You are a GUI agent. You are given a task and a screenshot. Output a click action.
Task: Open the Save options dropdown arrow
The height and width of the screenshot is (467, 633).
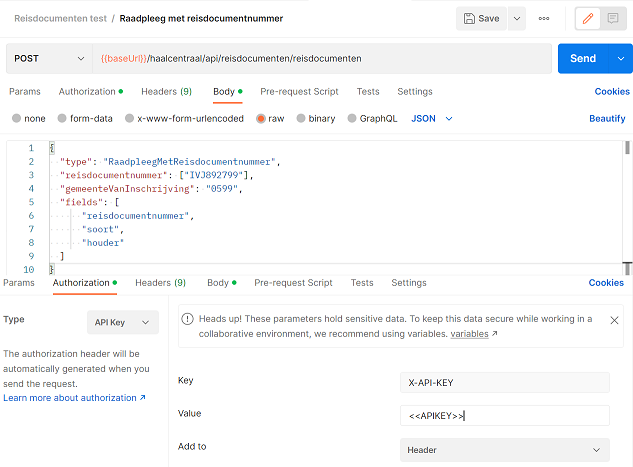pos(517,19)
